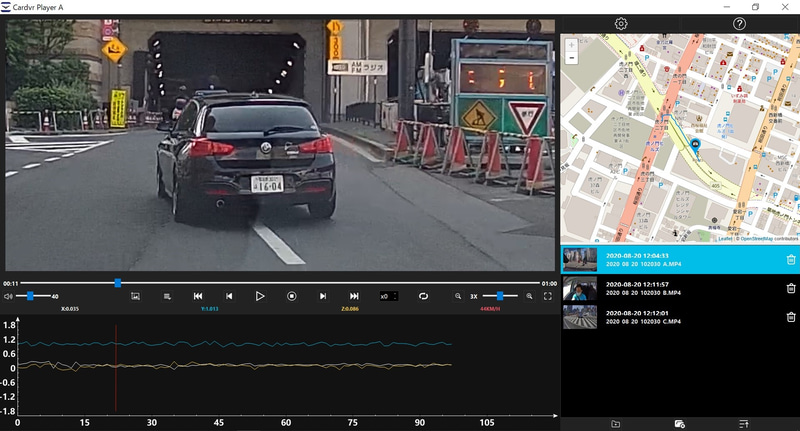This screenshot has width=800, height=431.
Task: Open the settings gear above the map
Action: tap(620, 23)
